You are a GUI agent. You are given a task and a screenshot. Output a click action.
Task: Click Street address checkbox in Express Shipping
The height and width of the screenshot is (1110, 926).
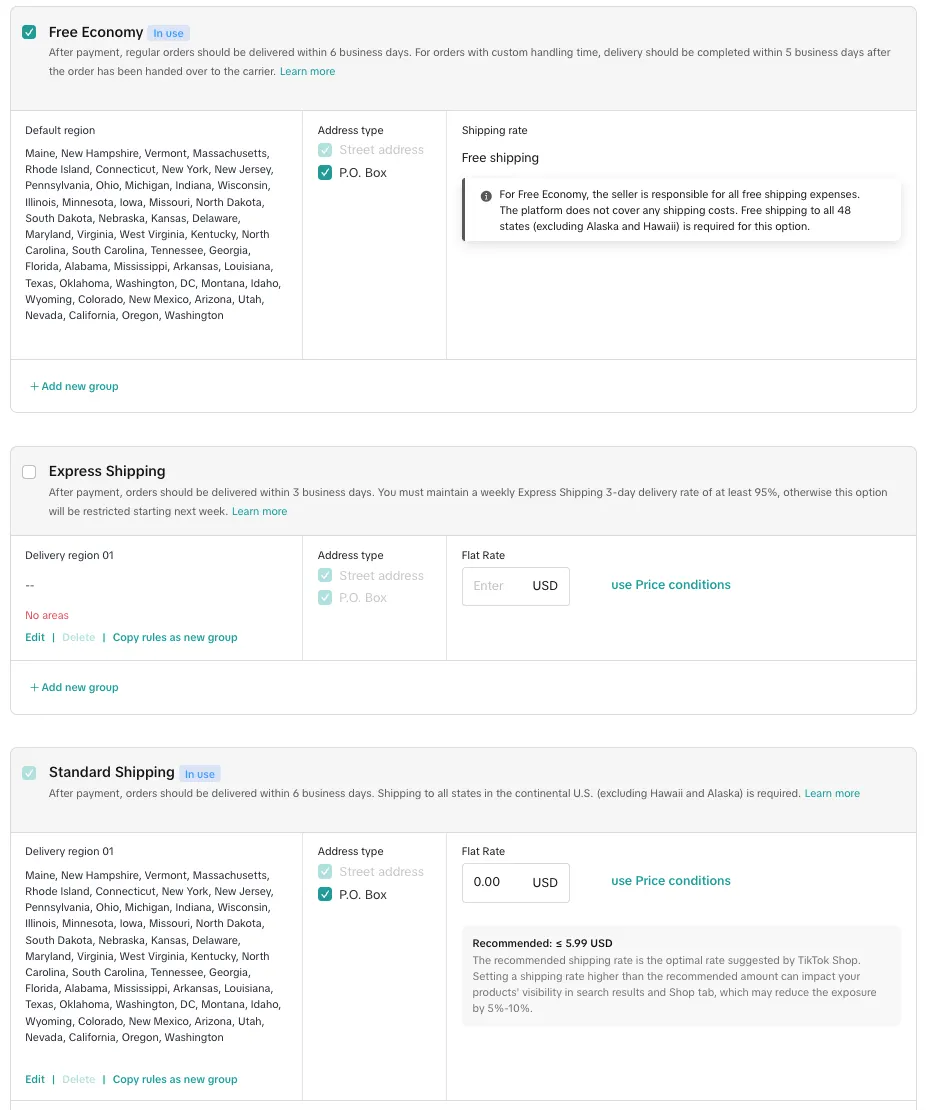[x=325, y=576]
